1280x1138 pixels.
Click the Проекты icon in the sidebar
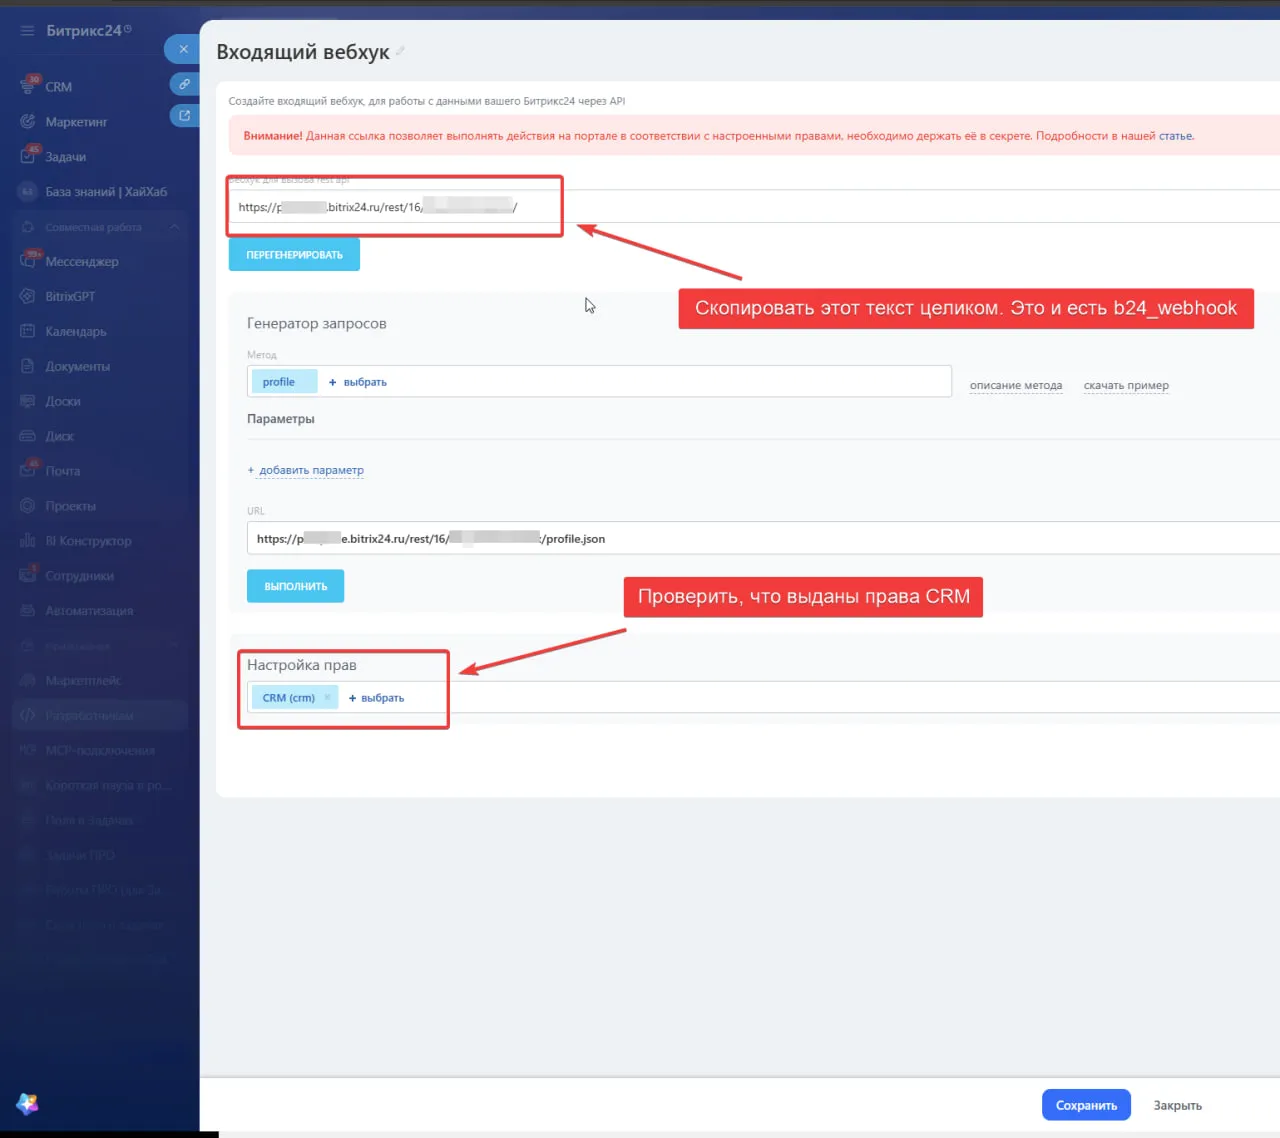pos(28,506)
